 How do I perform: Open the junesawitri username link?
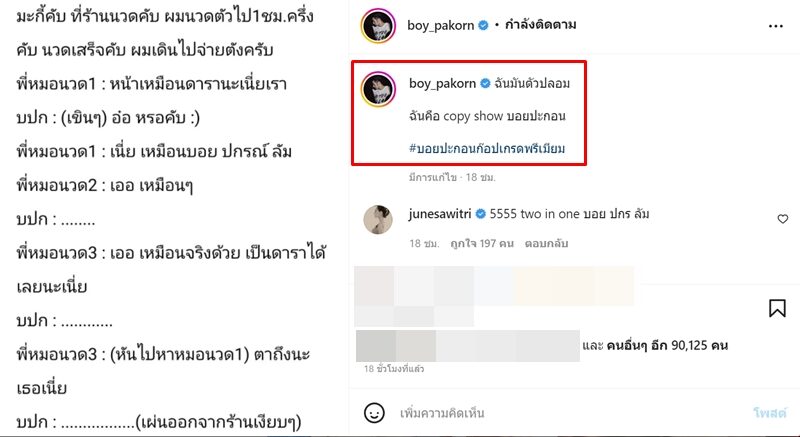coord(440,214)
